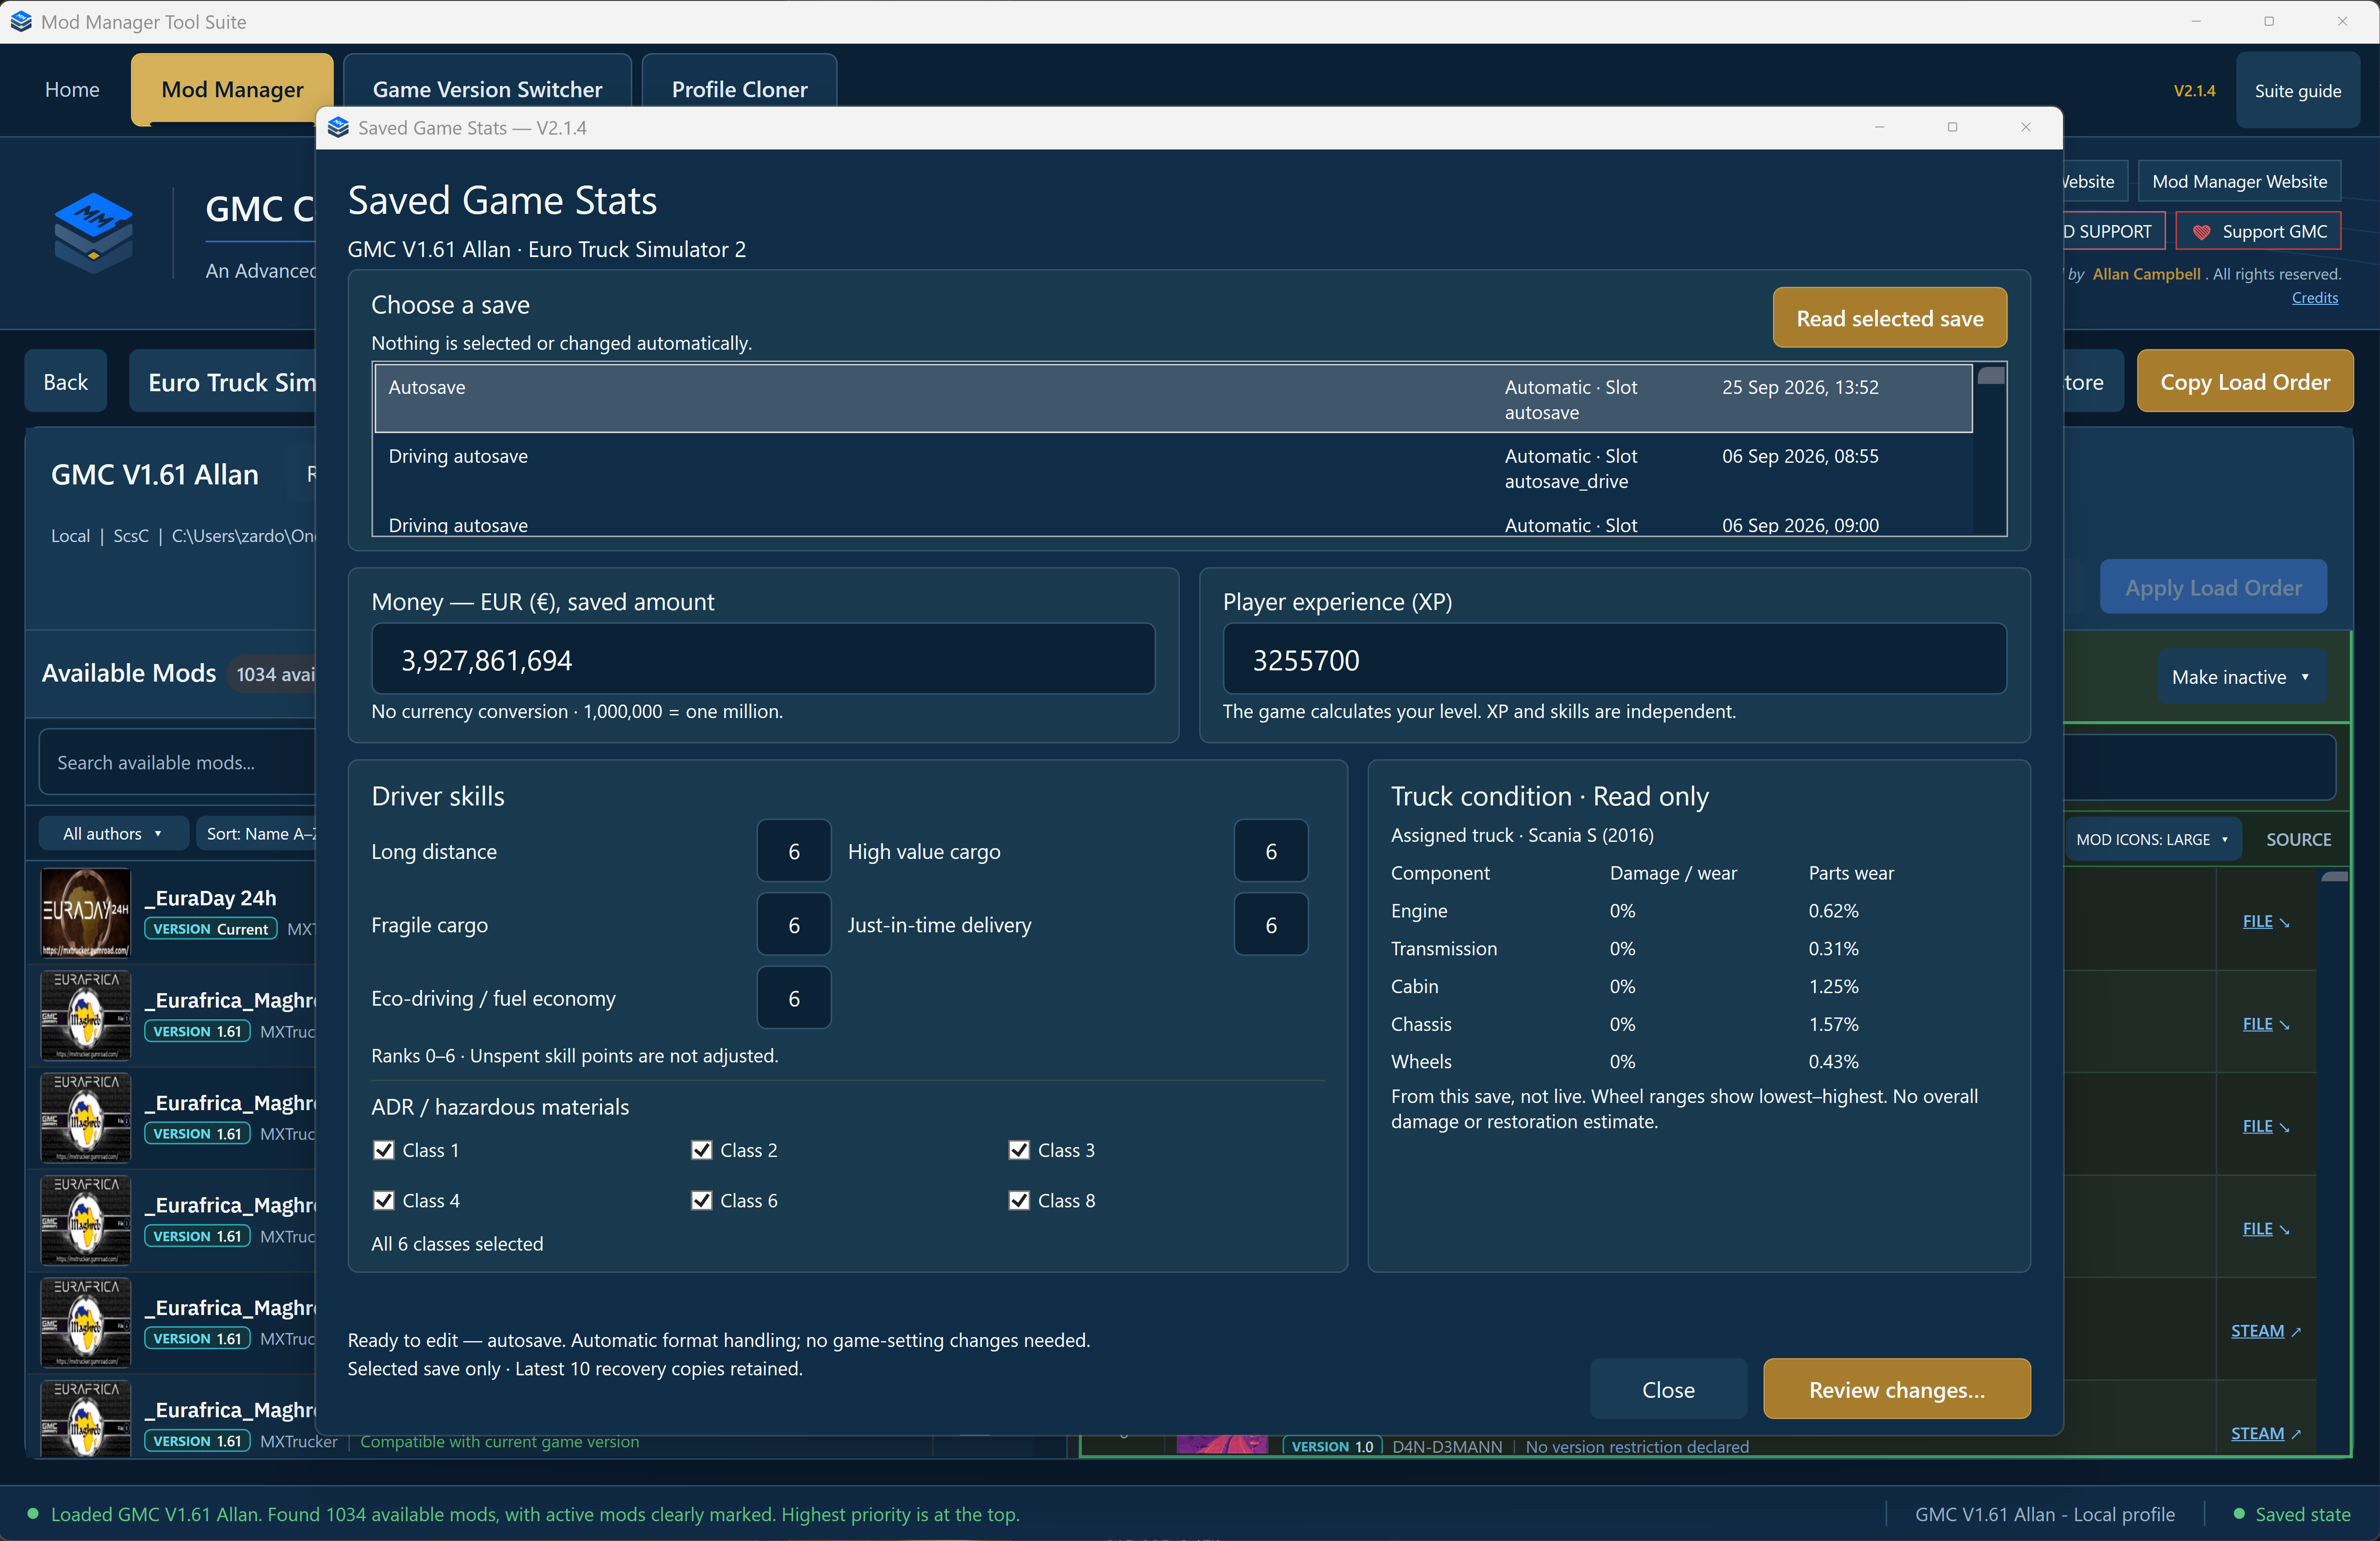The height and width of the screenshot is (1541, 2380).
Task: Click the Player experience XP field
Action: coord(1614,659)
